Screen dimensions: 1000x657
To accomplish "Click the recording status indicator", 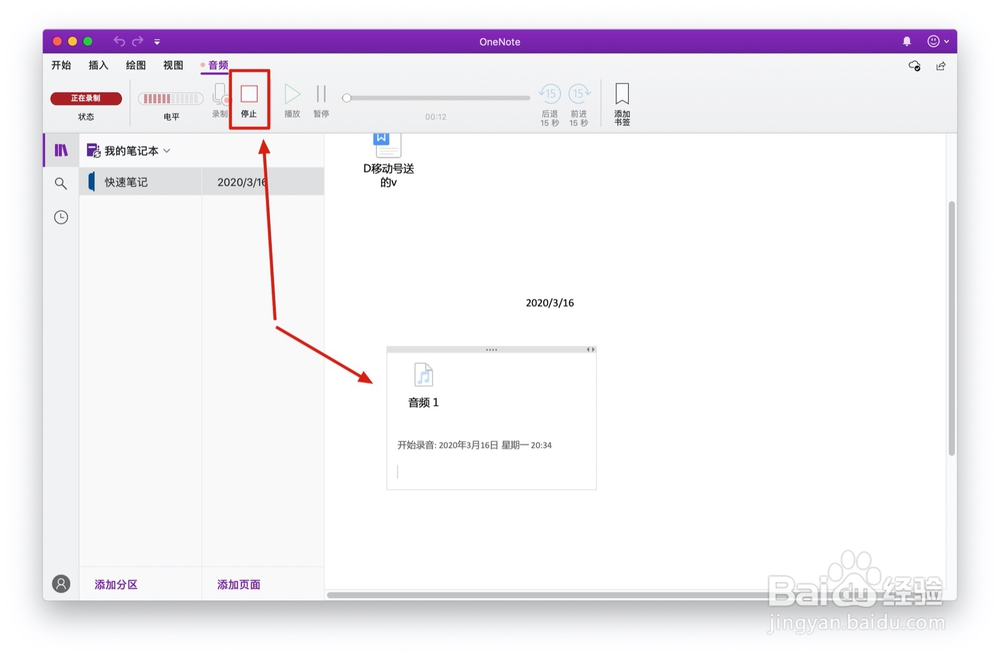I will (x=86, y=98).
